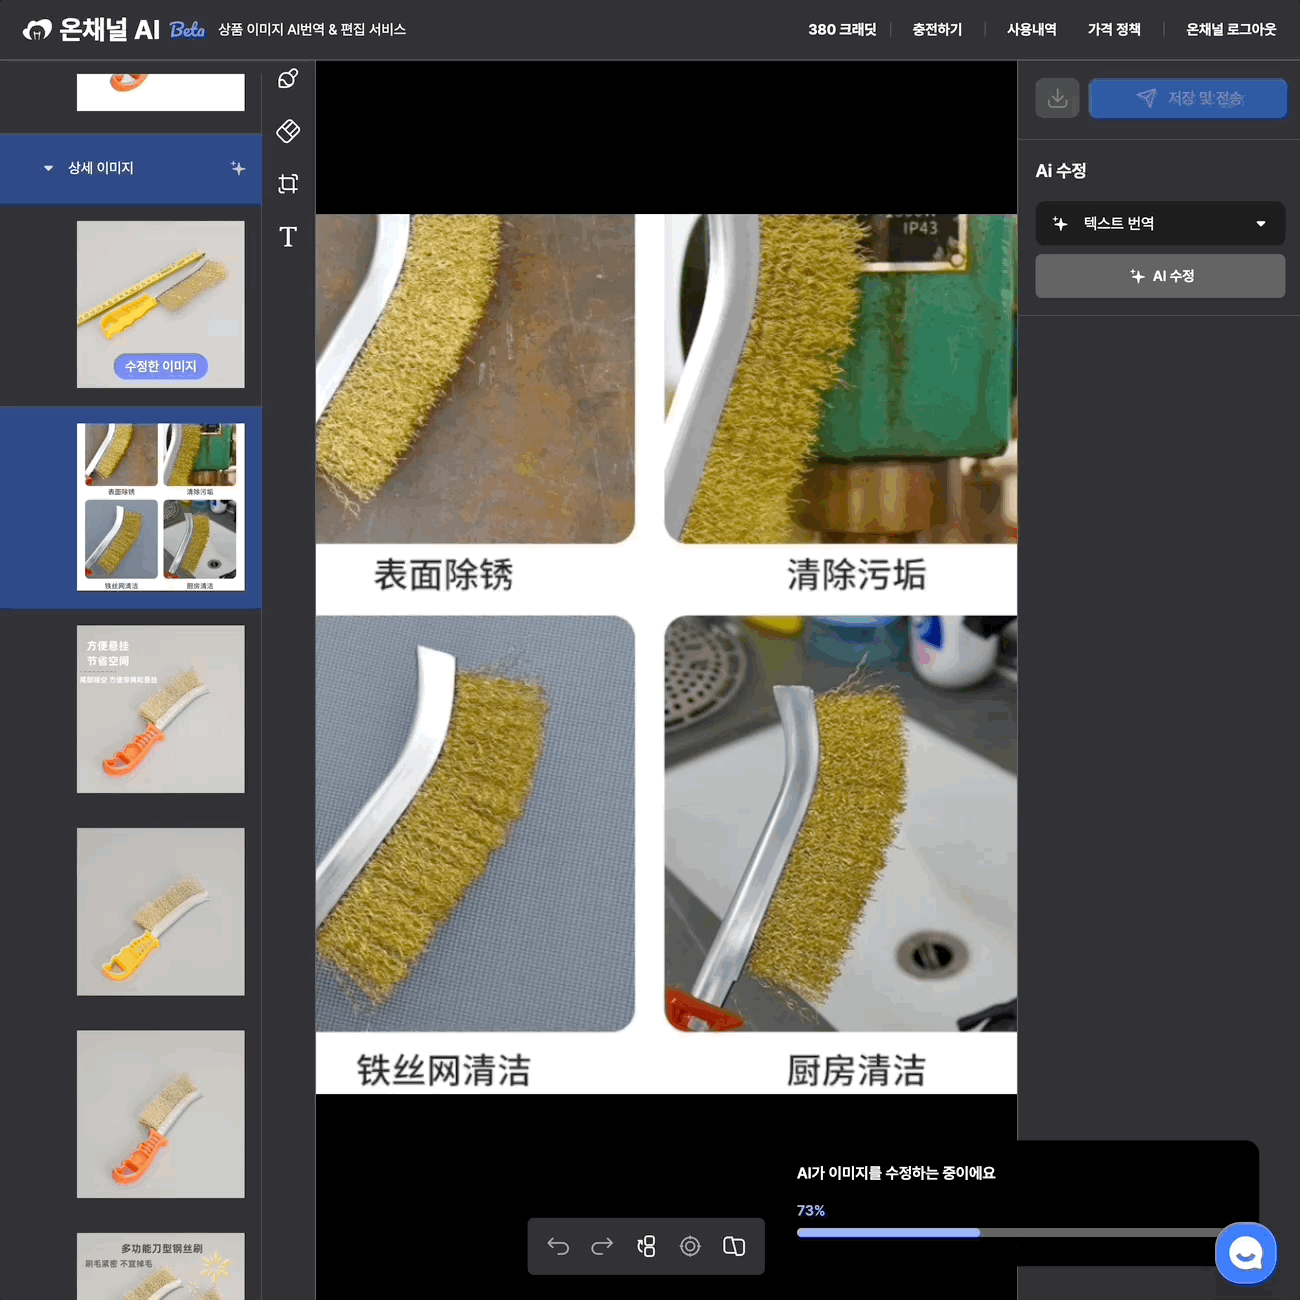This screenshot has height=1300, width=1300.
Task: Click the download icon button
Action: click(1057, 98)
